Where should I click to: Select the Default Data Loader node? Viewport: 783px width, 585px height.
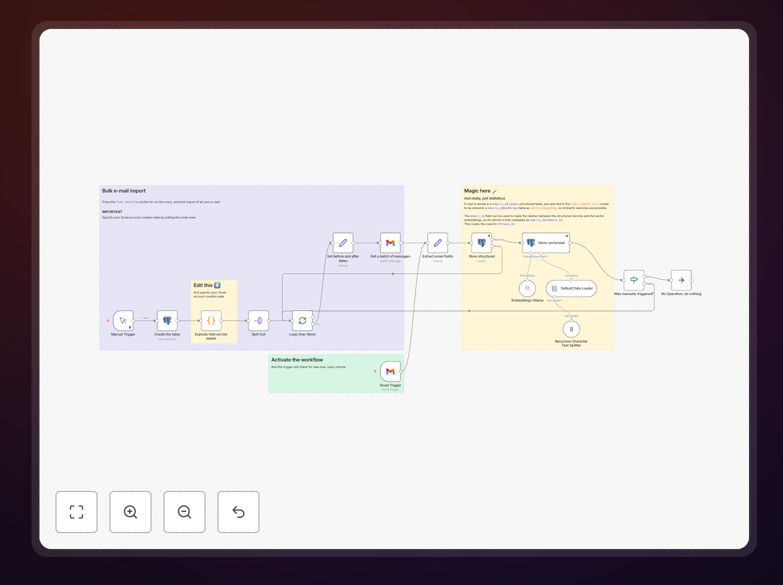[x=571, y=289]
